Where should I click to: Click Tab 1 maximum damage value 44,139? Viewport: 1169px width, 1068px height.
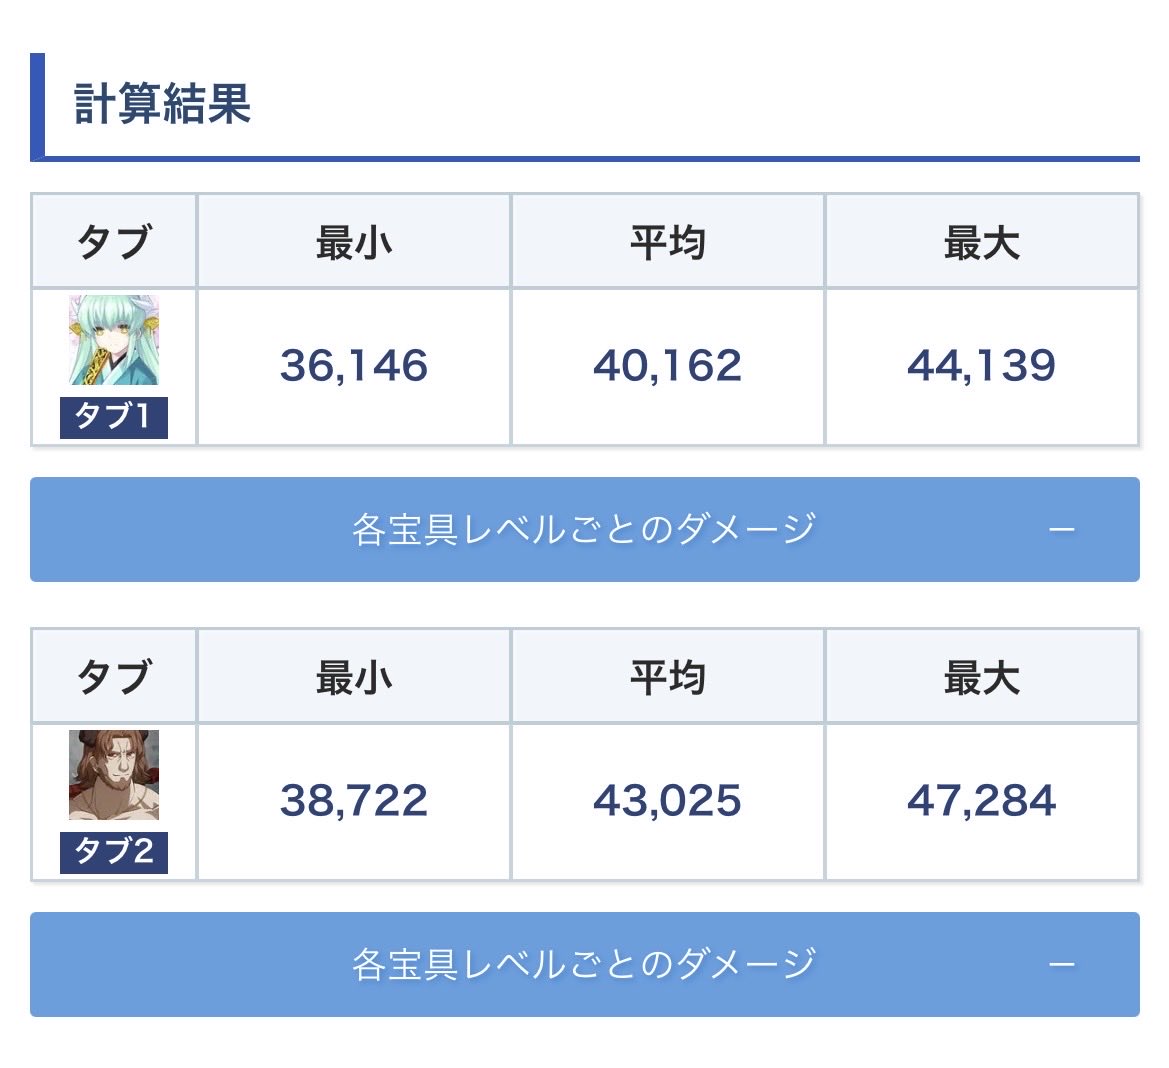pyautogui.click(x=982, y=366)
